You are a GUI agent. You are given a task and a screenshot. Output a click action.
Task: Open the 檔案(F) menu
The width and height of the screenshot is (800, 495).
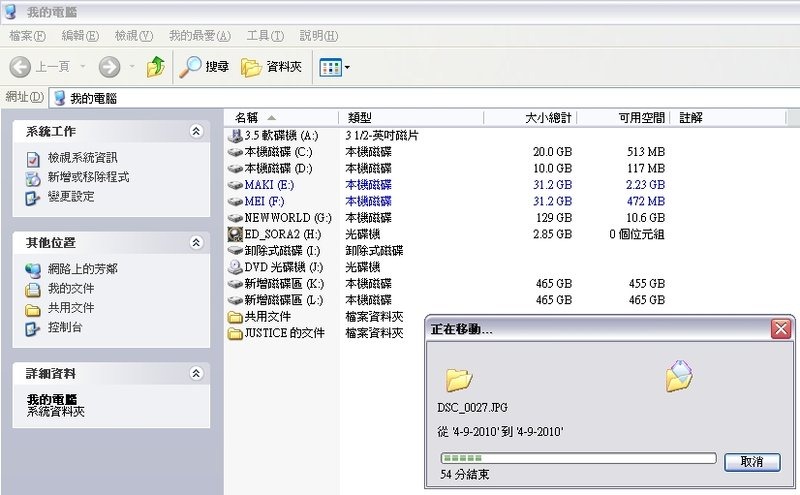tap(27, 36)
